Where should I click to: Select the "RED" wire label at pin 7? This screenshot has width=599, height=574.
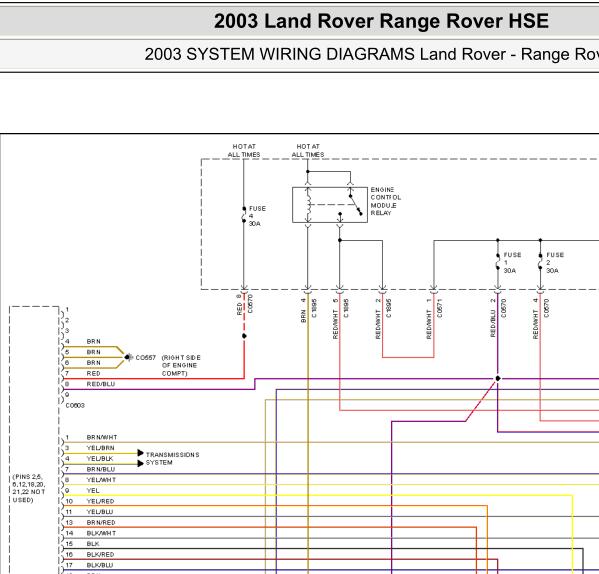coord(93,373)
